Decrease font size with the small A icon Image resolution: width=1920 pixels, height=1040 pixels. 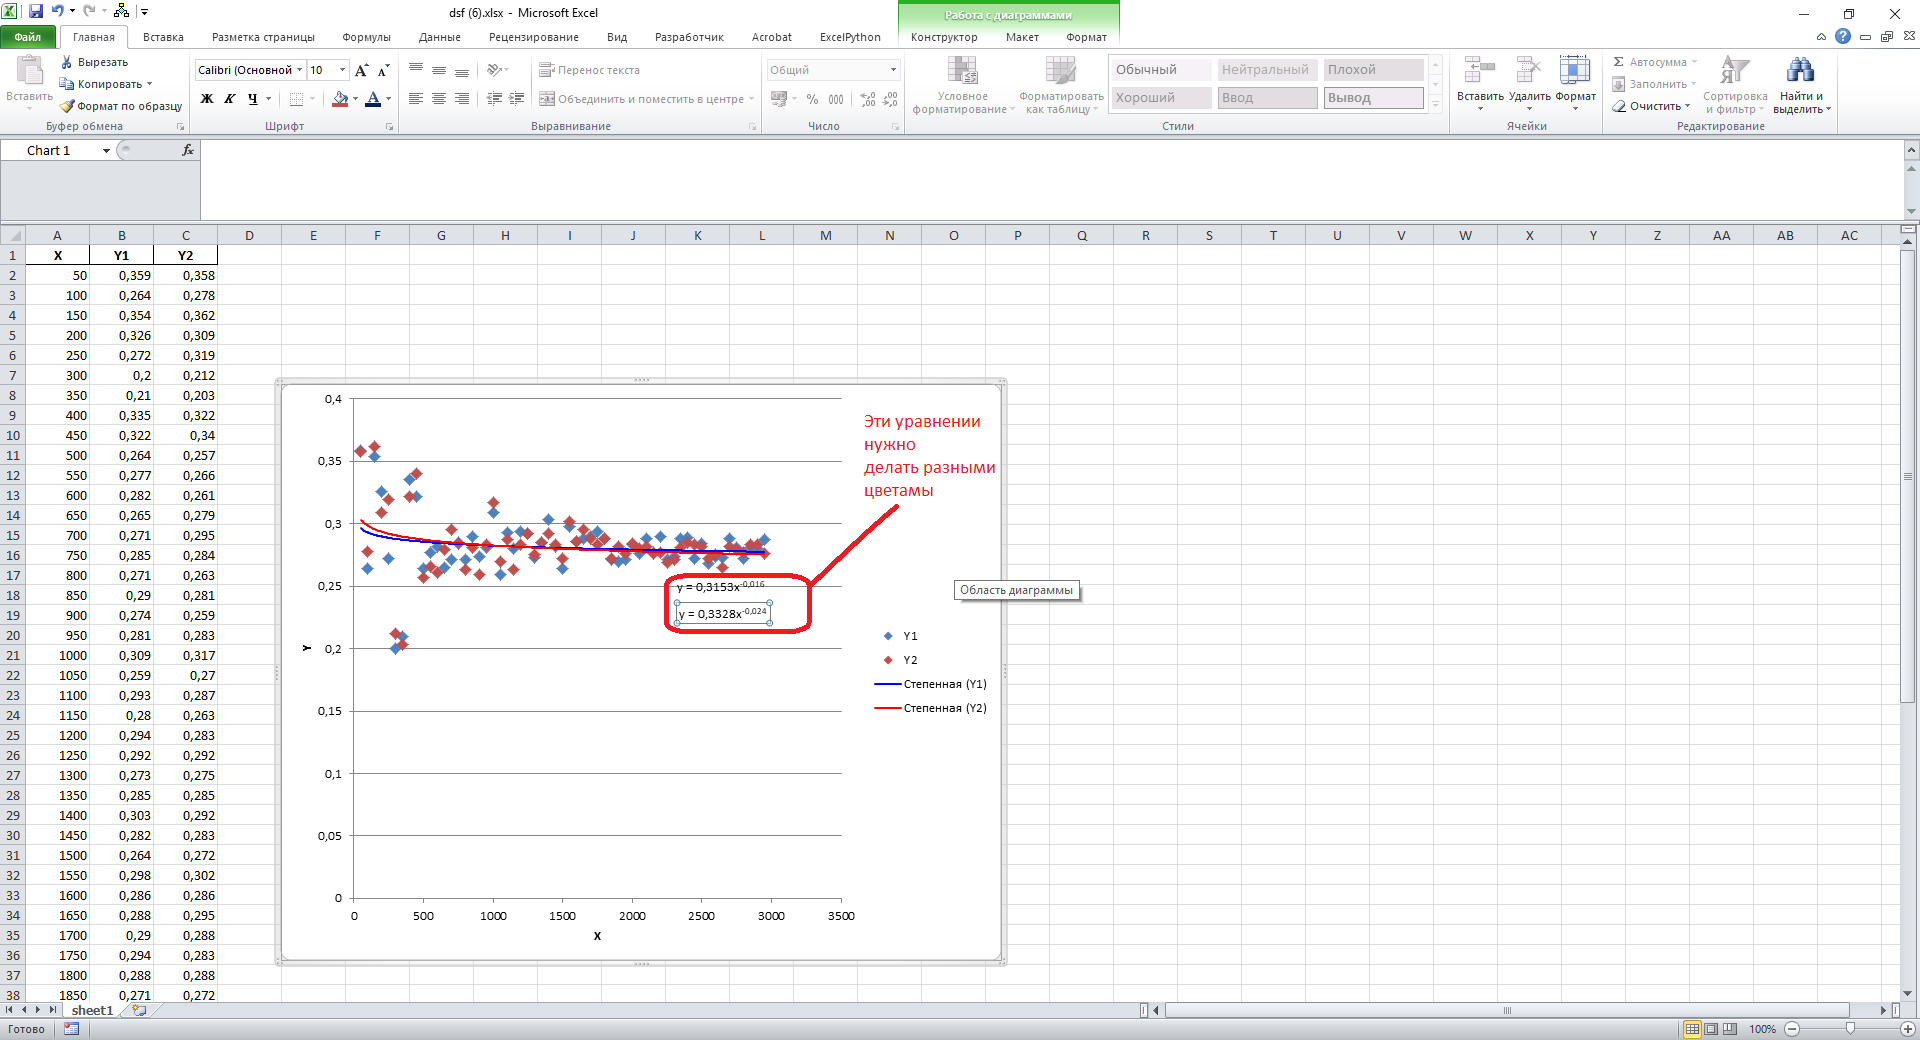click(383, 70)
